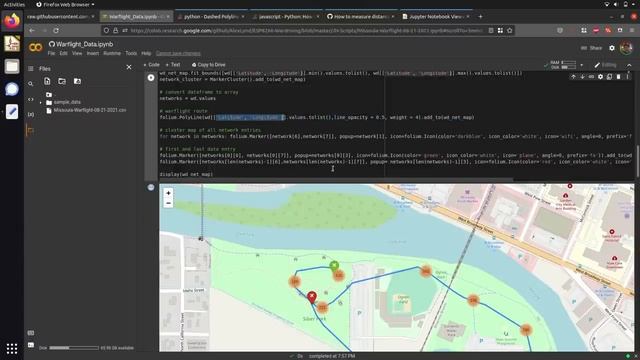Clear the output using the output cell icon
Screen dimensions: 640x360
point(151,187)
